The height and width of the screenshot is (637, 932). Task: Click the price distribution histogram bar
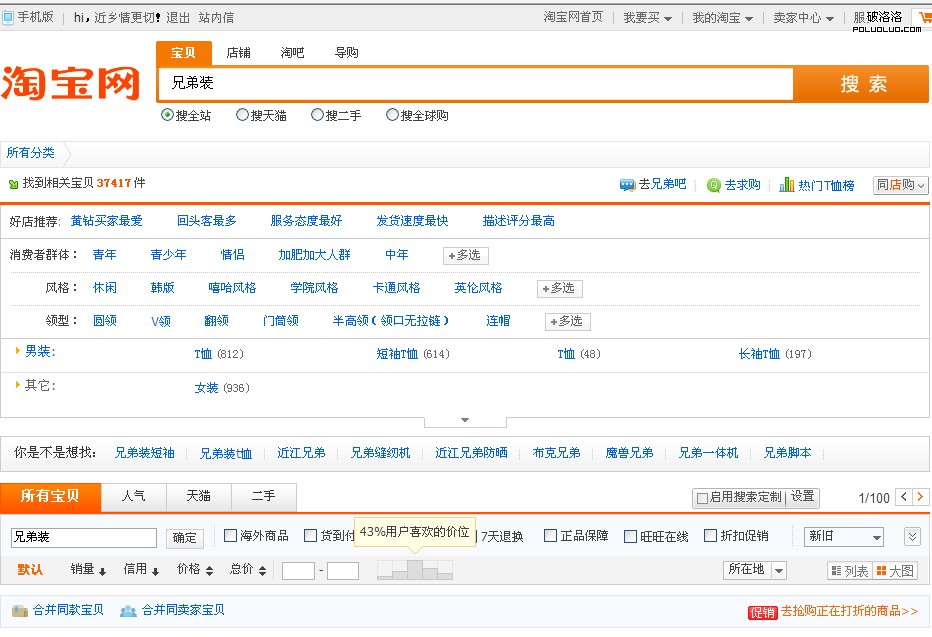tap(415, 570)
